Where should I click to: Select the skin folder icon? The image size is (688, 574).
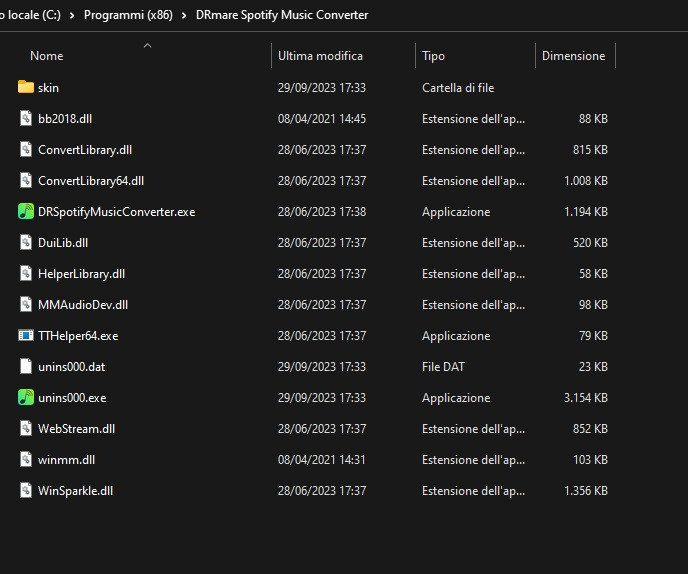pos(26,87)
